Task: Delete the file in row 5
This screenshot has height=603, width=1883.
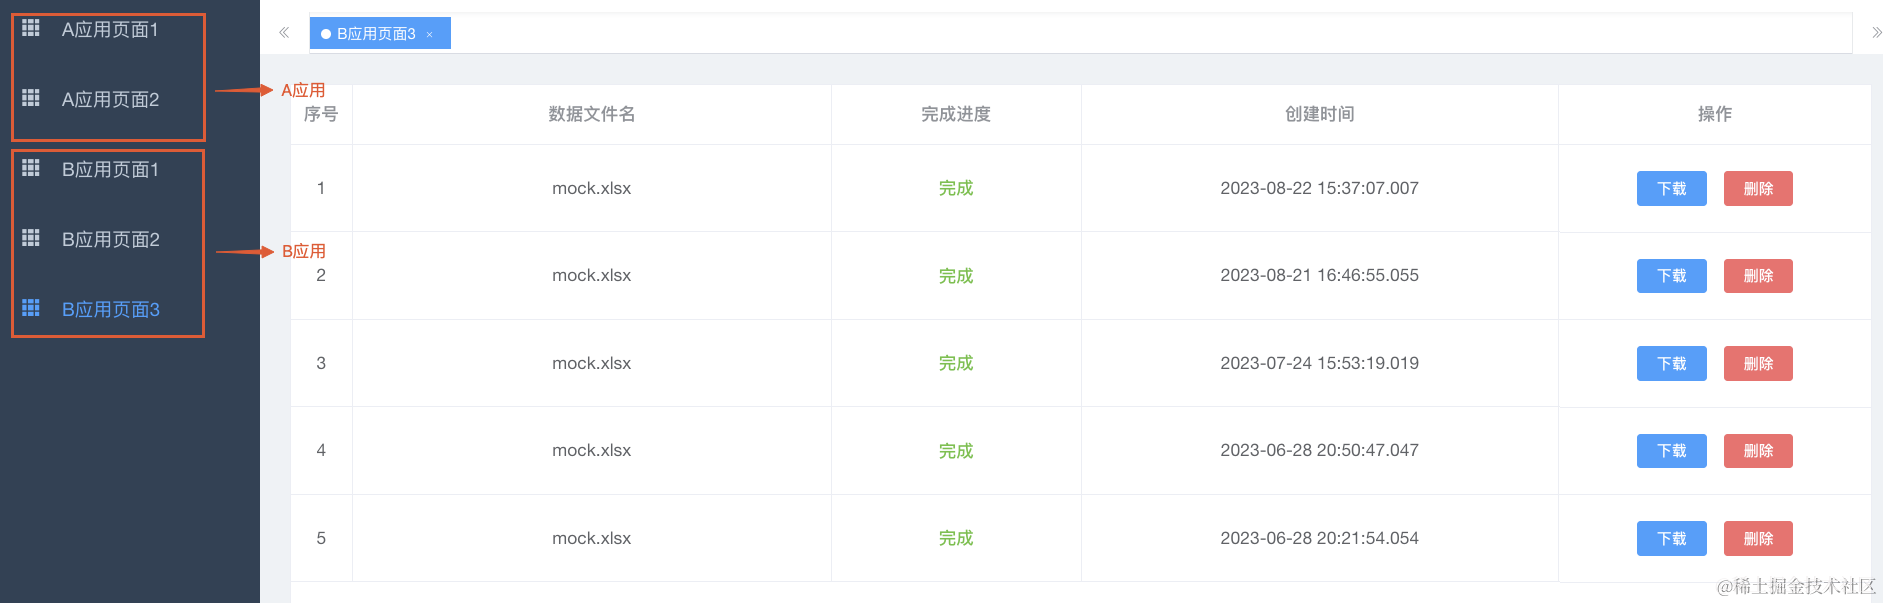Action: (1758, 538)
